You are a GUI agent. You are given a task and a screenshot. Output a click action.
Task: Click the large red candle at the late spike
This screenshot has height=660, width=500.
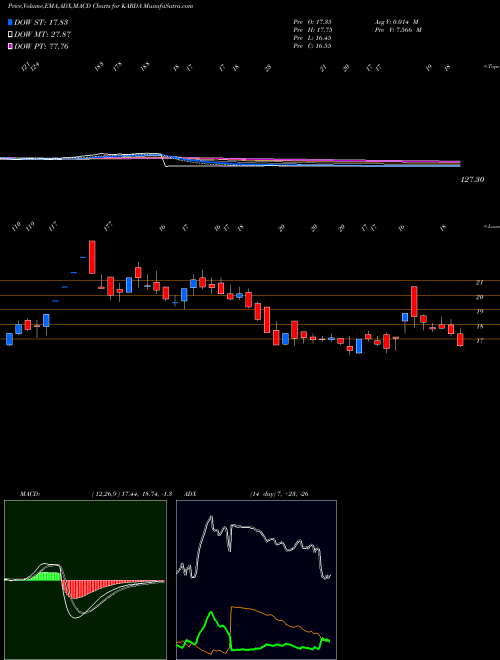point(414,301)
